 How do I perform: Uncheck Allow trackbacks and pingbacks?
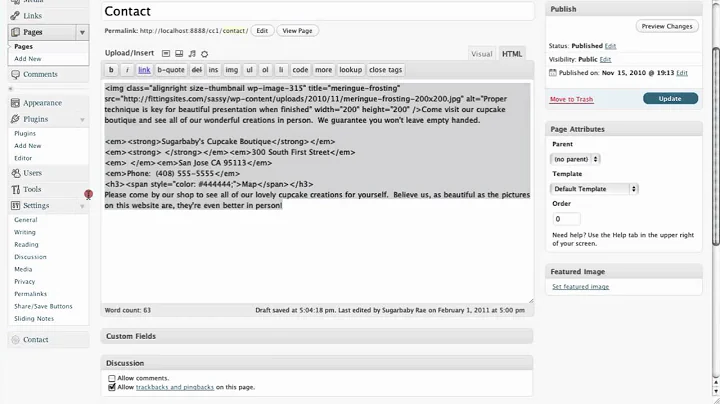tap(112, 387)
